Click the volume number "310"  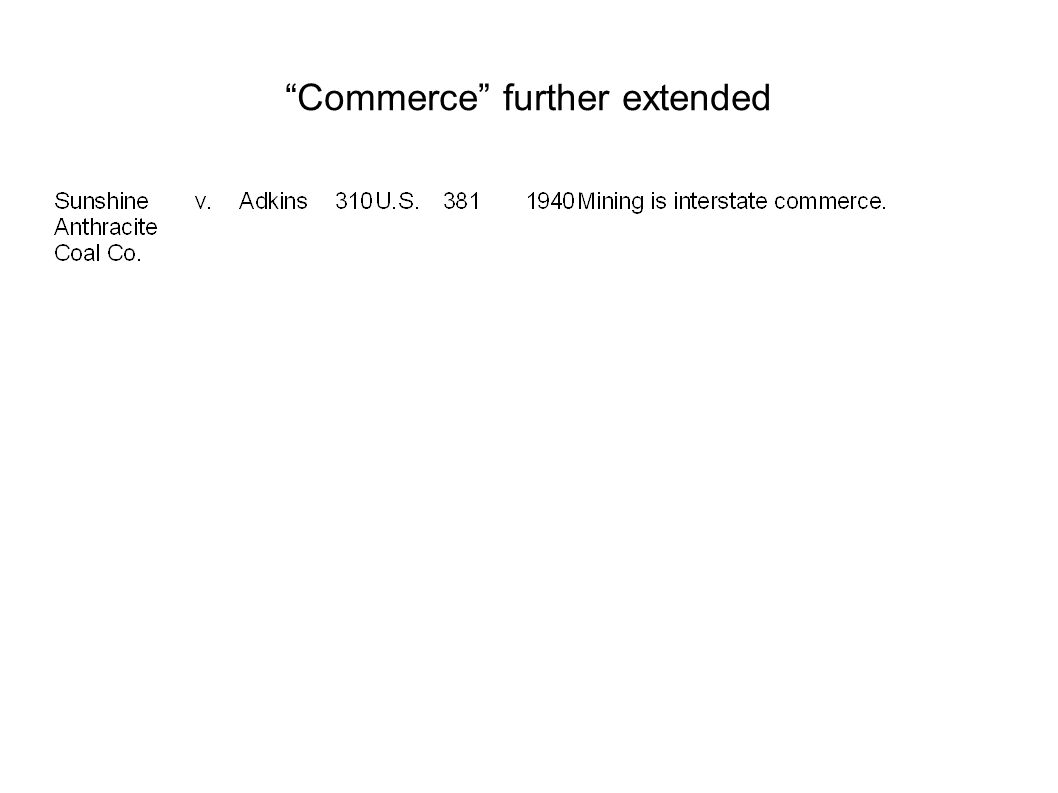pos(354,201)
